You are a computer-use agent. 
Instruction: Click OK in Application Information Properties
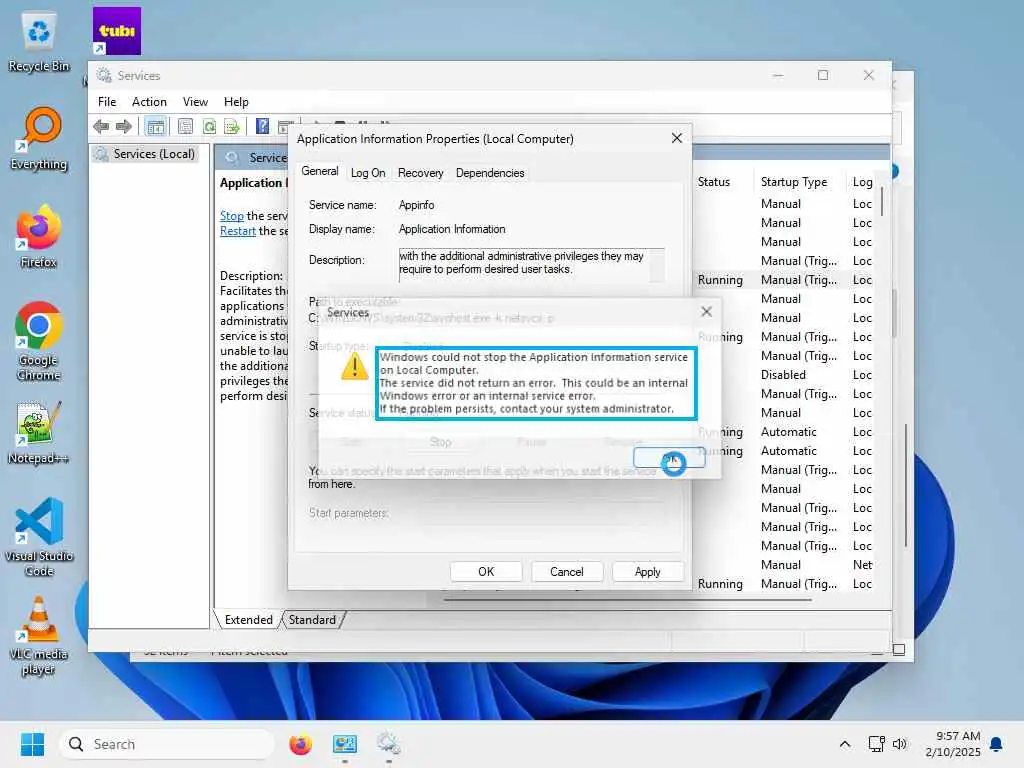click(486, 571)
